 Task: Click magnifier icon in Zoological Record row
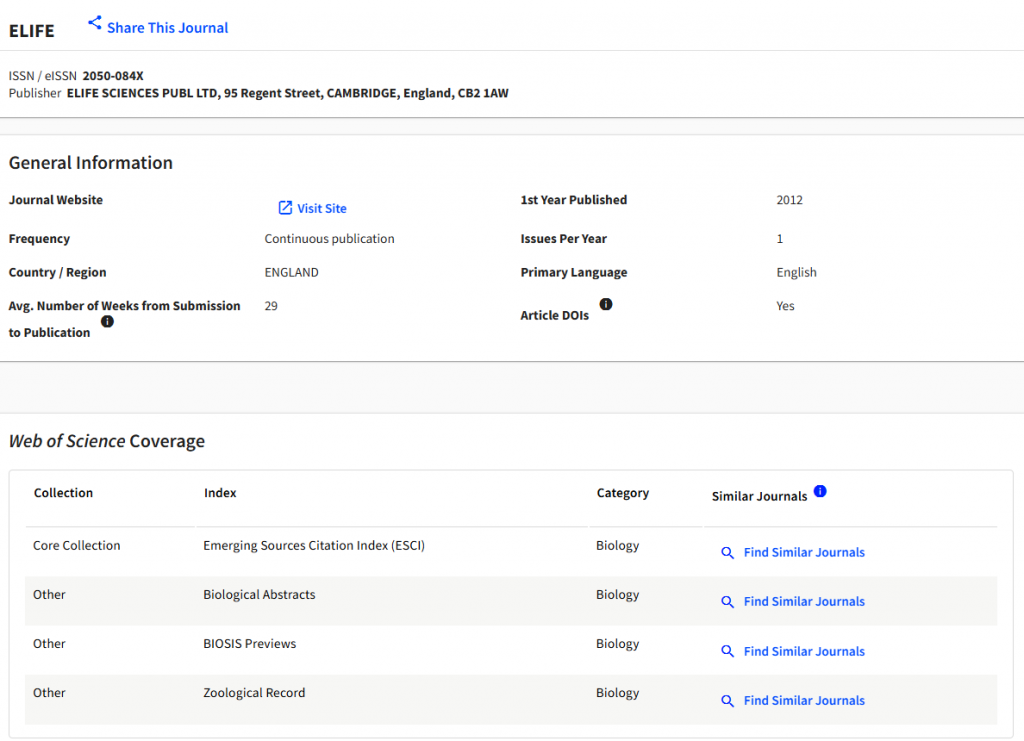[x=728, y=701]
